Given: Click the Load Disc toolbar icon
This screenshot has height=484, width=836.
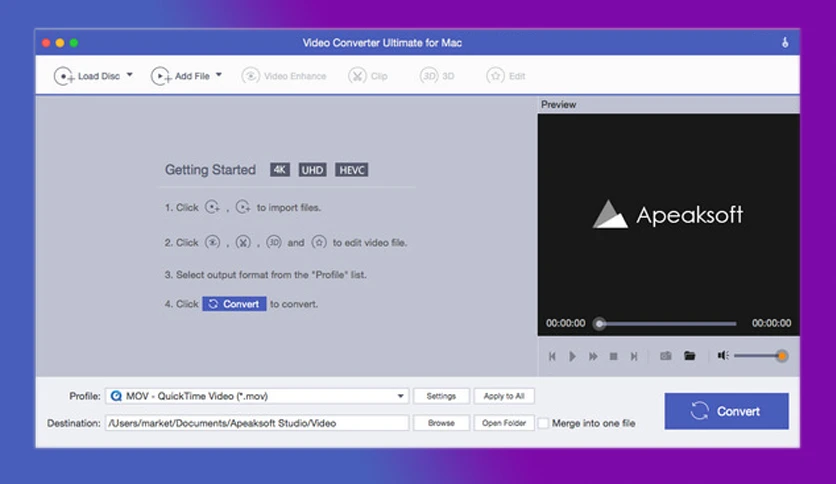Looking at the screenshot, I should tap(63, 76).
